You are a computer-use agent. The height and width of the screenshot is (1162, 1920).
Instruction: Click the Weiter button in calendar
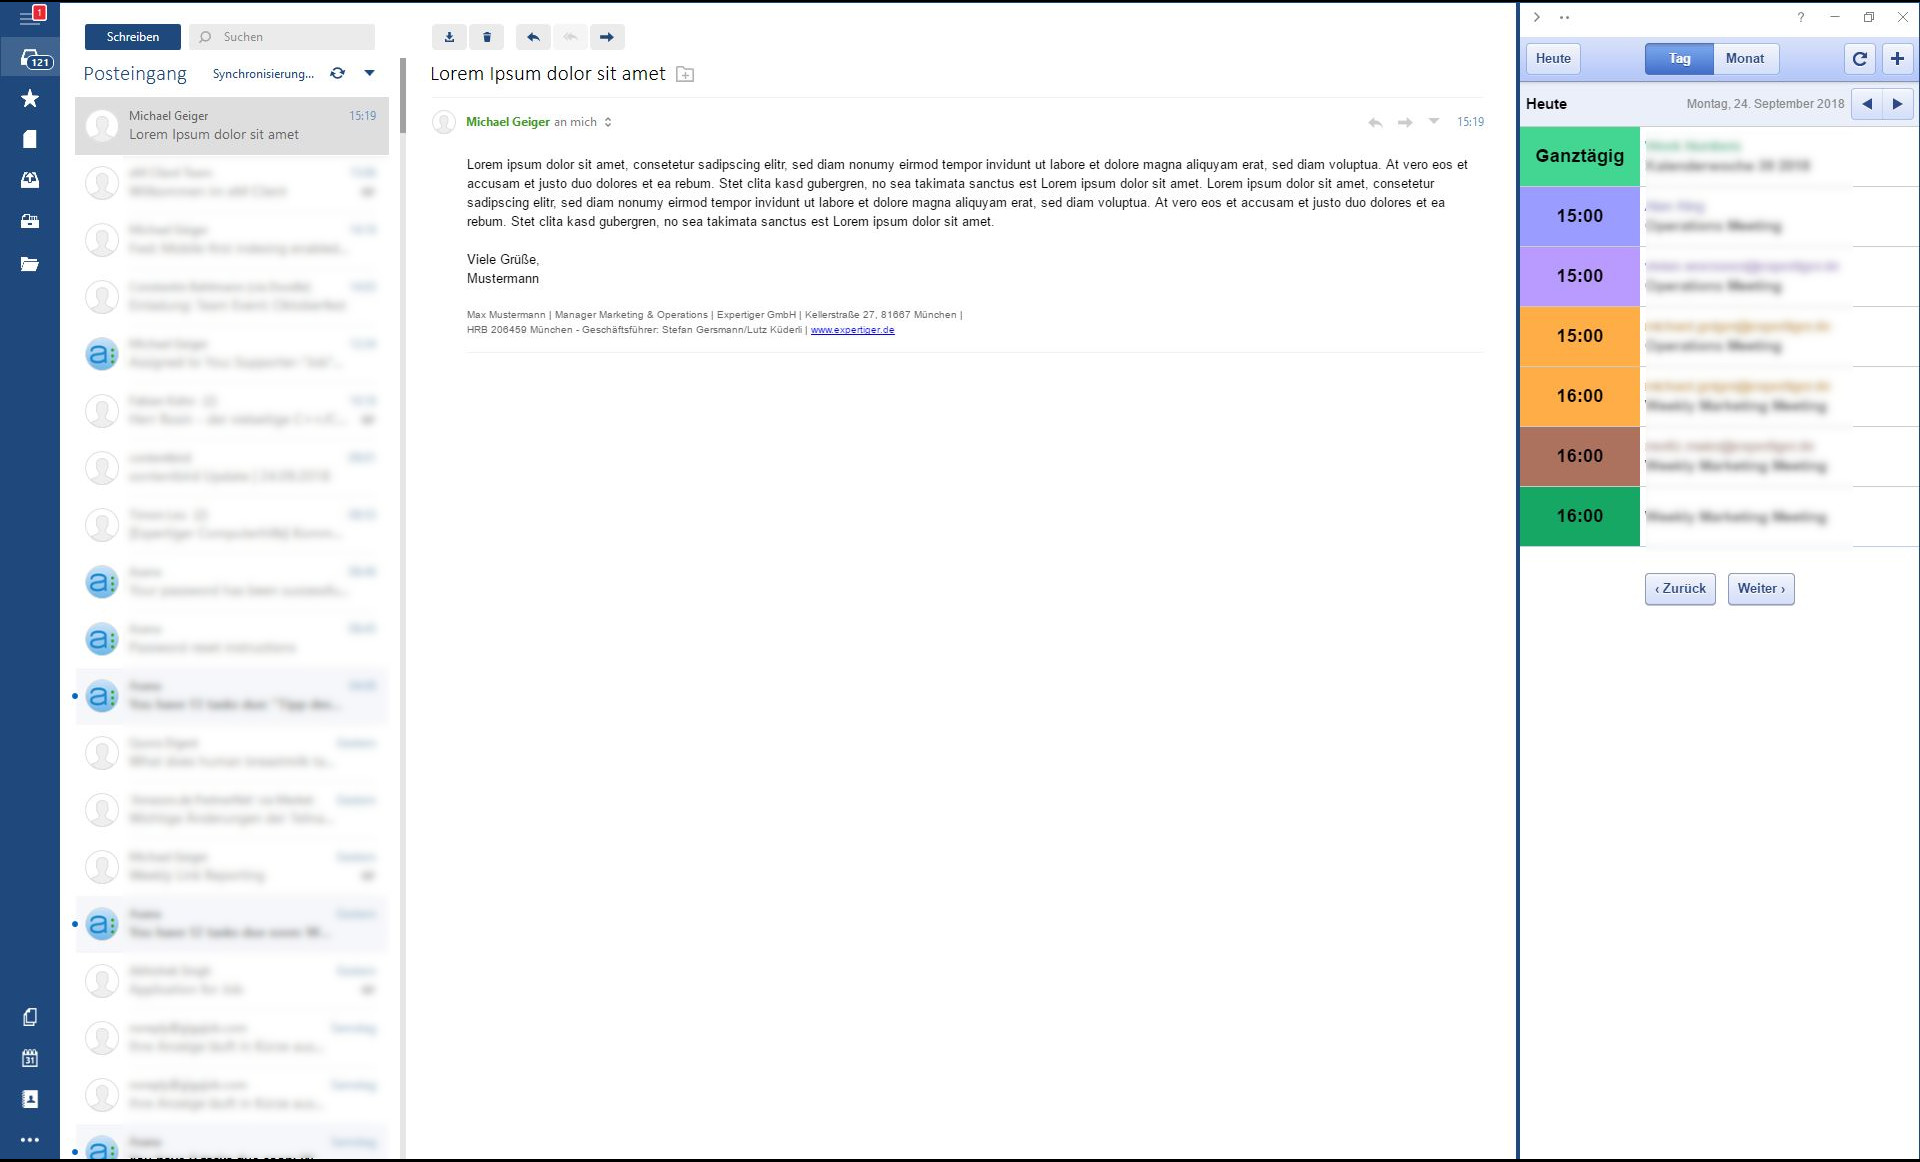pyautogui.click(x=1761, y=589)
